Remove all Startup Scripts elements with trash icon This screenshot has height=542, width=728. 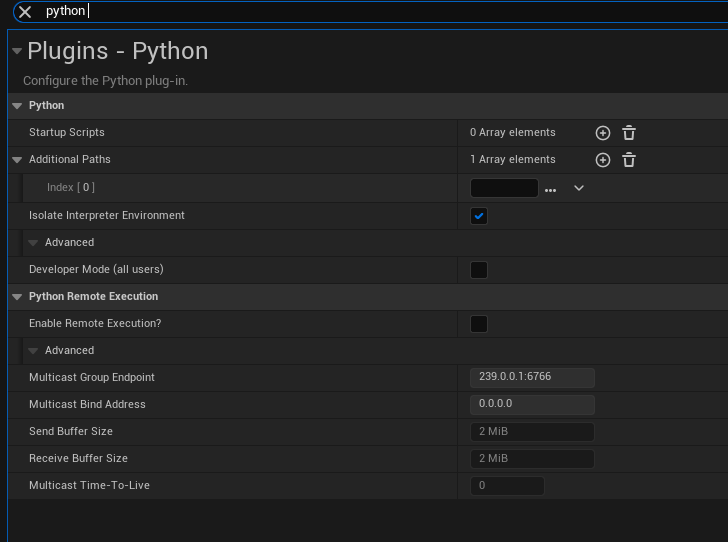[x=629, y=133]
